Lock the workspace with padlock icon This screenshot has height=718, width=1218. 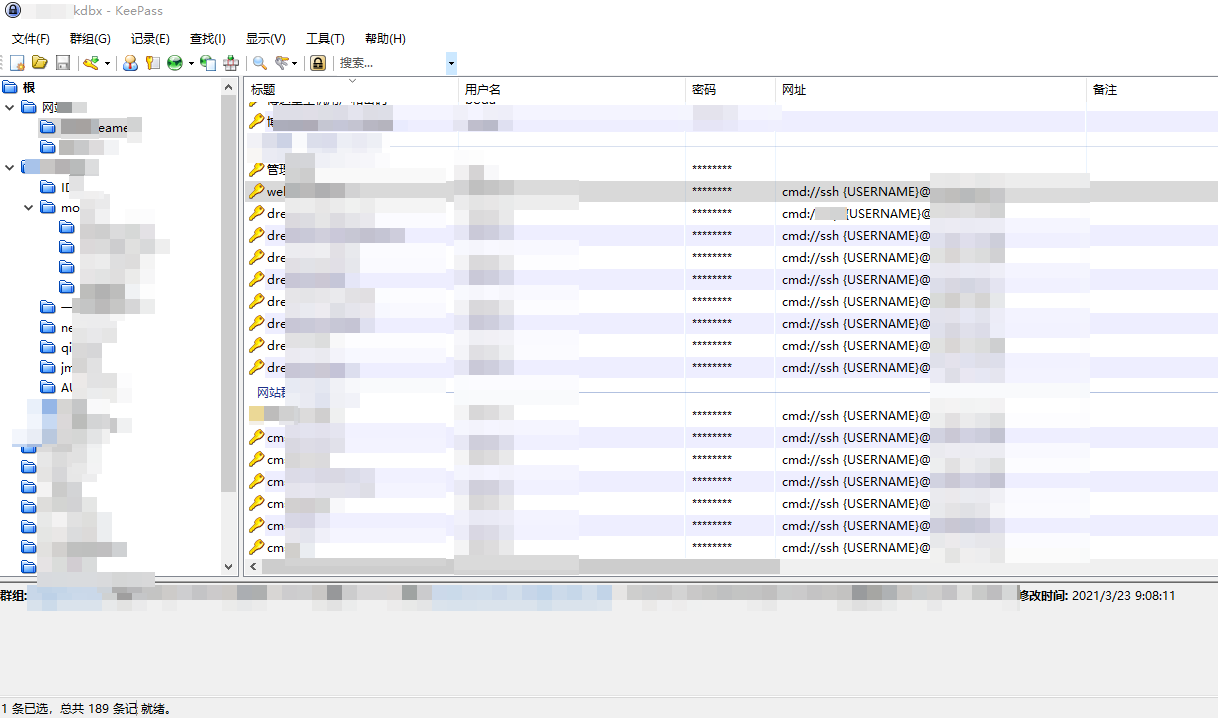(x=318, y=63)
